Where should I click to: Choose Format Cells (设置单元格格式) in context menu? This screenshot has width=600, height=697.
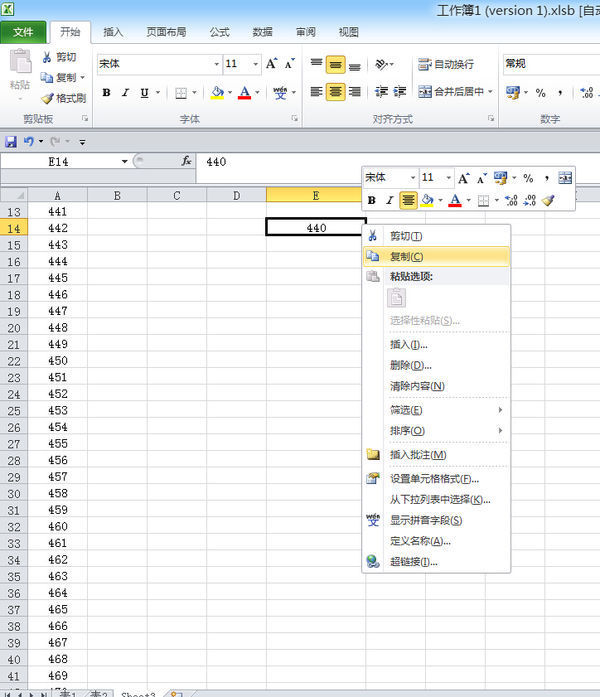click(x=436, y=478)
